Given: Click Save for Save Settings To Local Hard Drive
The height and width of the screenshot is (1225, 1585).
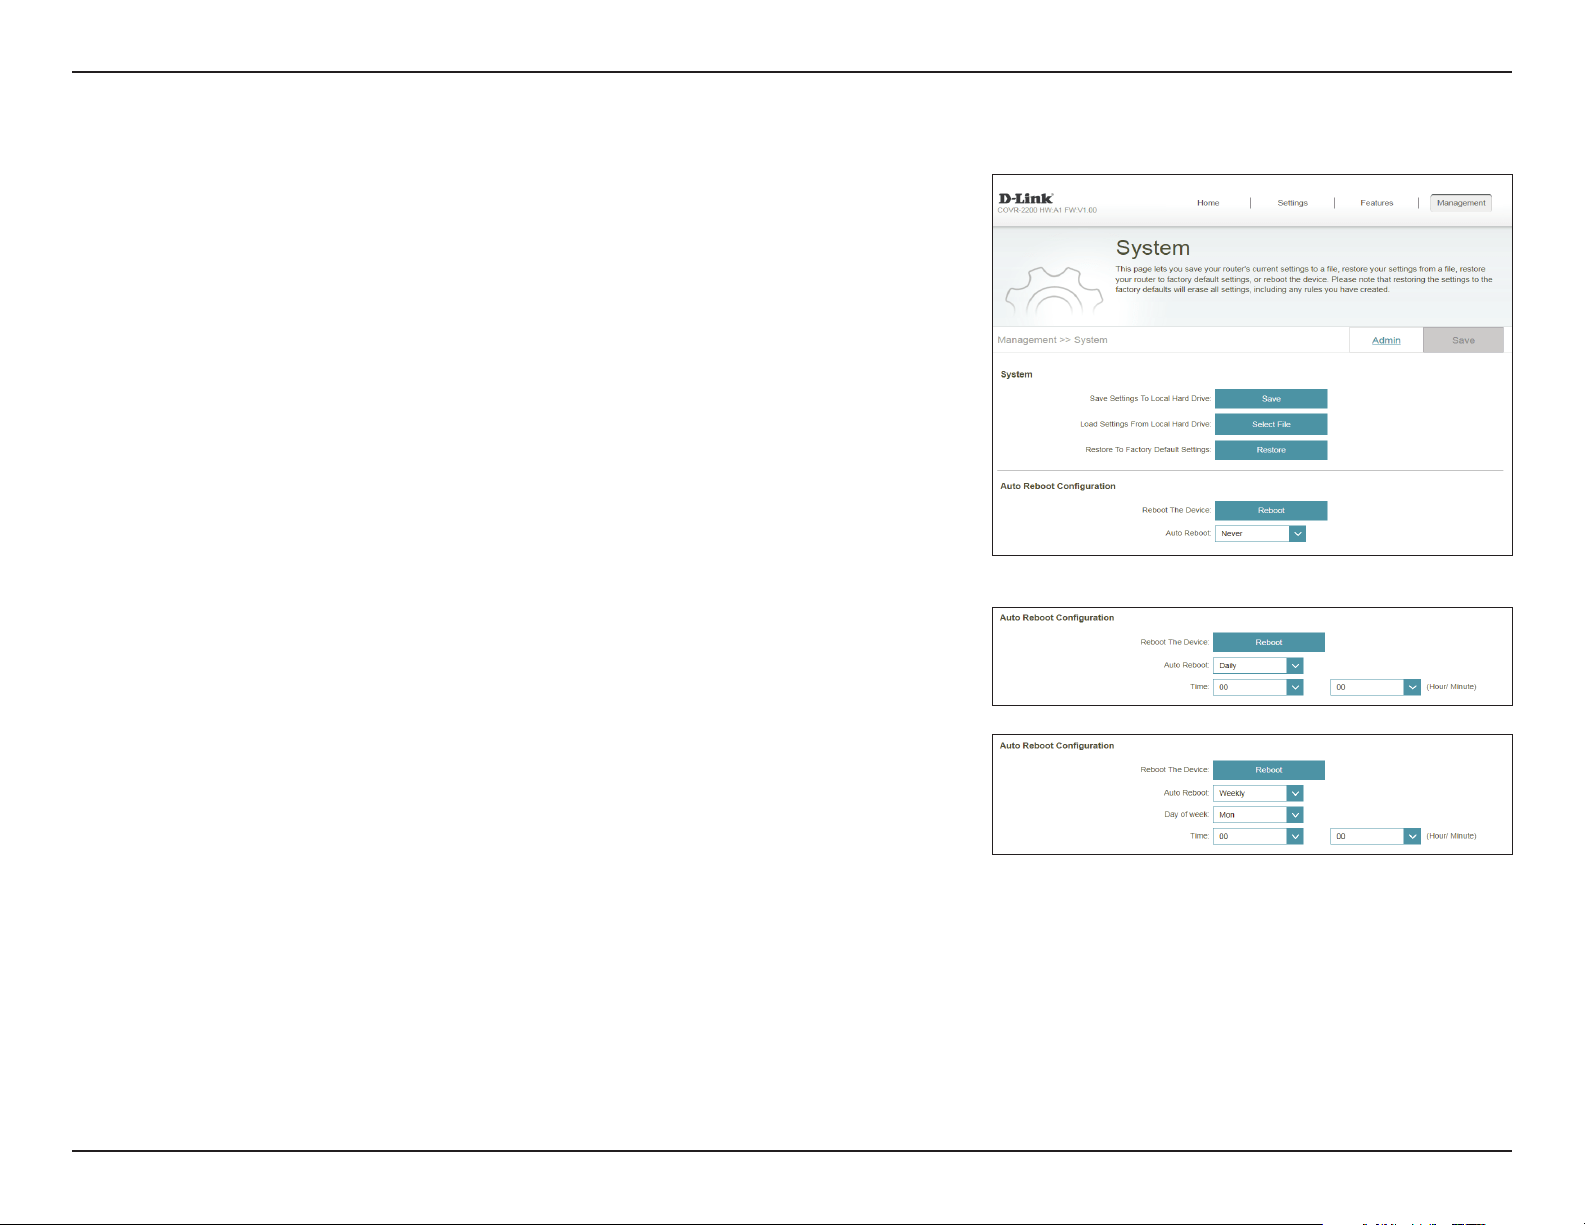Looking at the screenshot, I should (x=1271, y=399).
